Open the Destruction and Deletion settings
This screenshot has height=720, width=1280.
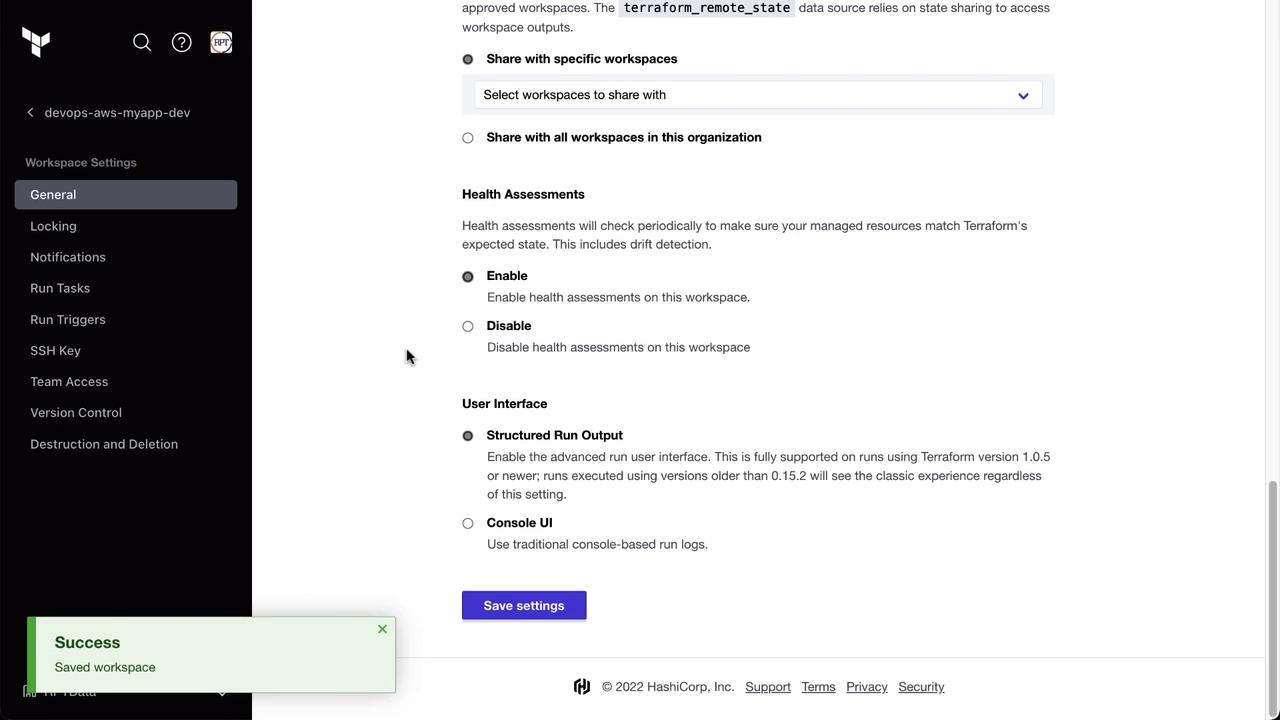[x=104, y=444]
